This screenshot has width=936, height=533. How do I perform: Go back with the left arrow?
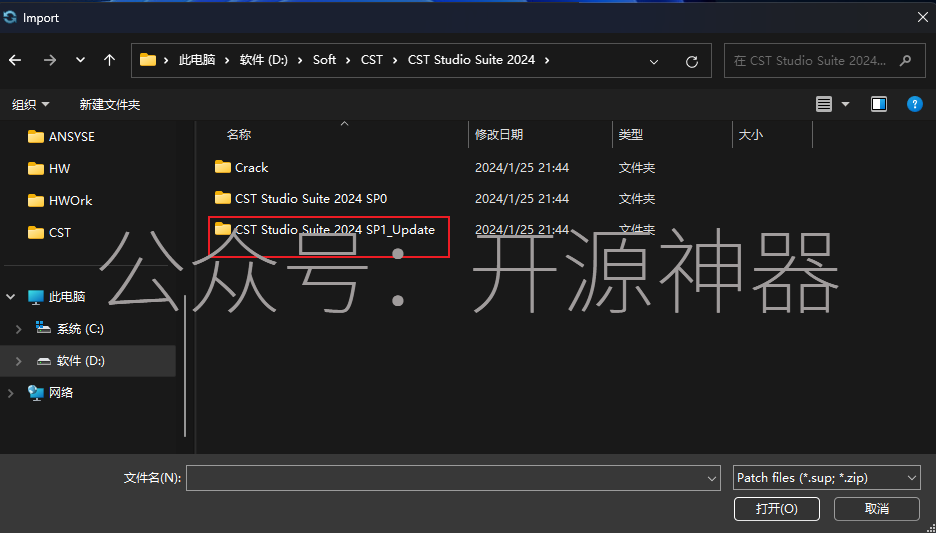pos(16,60)
